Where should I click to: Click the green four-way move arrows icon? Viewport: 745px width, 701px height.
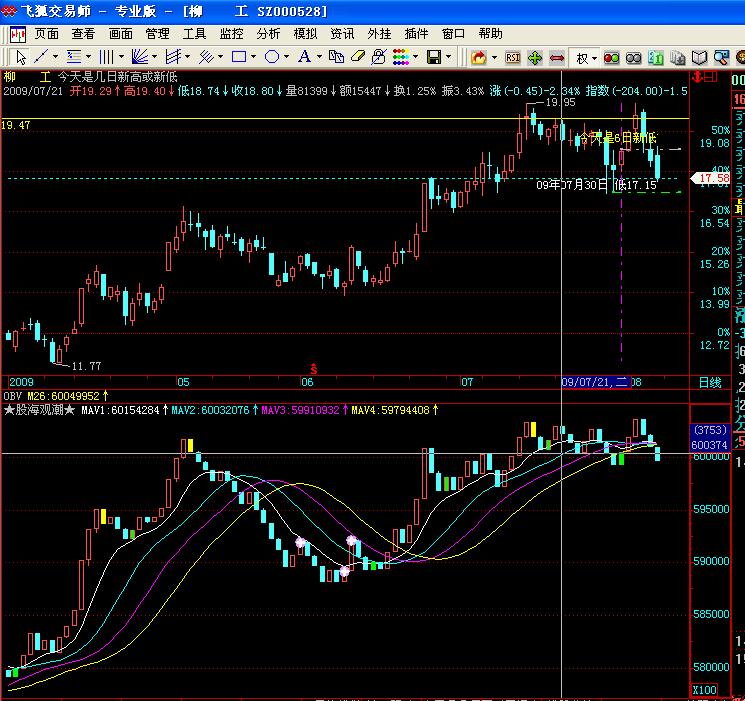click(x=535, y=58)
